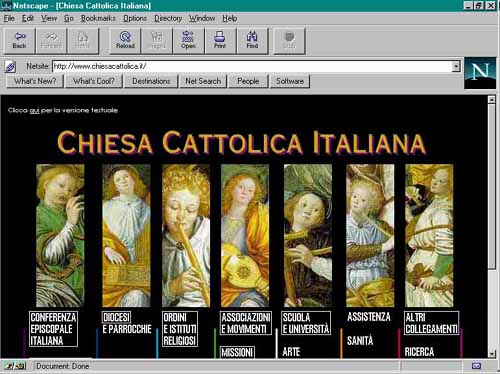
Task: Open Associazioni e Movimenti link
Action: (x=246, y=323)
